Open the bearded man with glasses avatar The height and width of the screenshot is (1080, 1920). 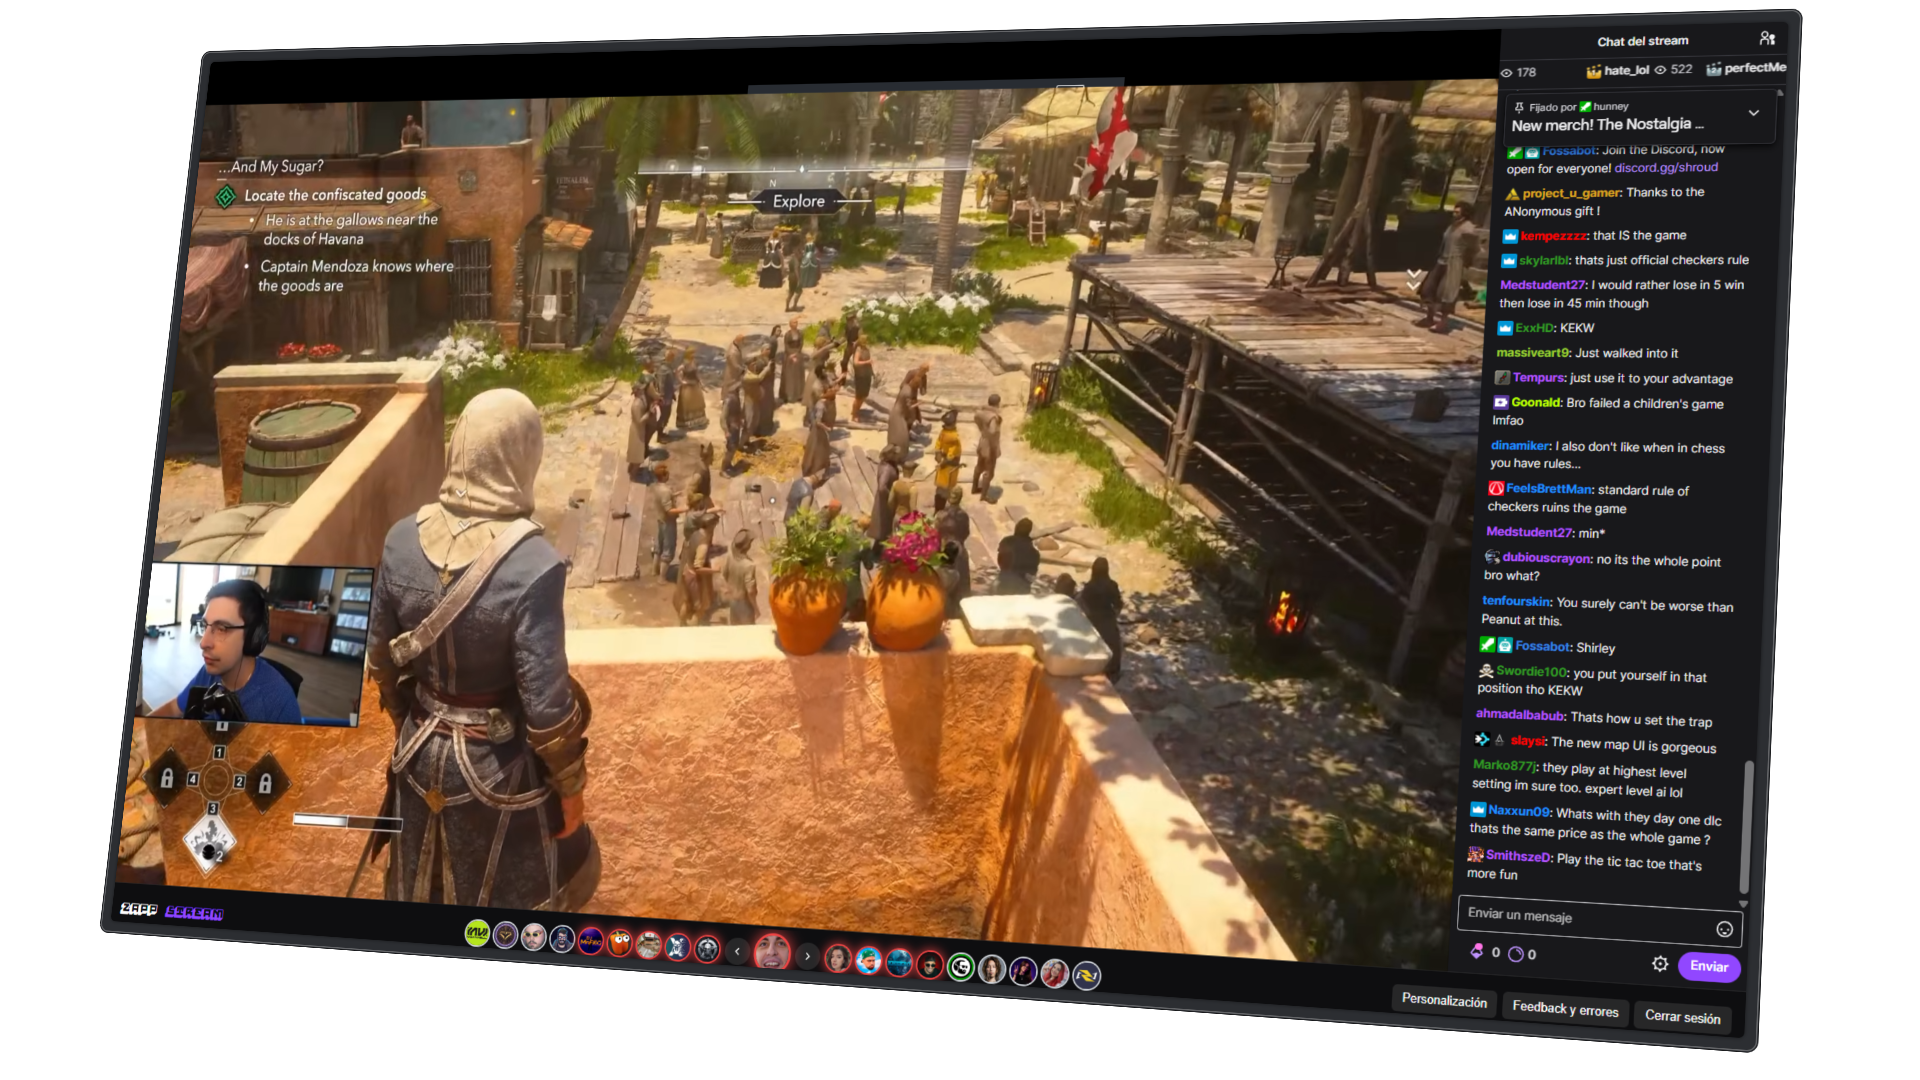[562, 940]
